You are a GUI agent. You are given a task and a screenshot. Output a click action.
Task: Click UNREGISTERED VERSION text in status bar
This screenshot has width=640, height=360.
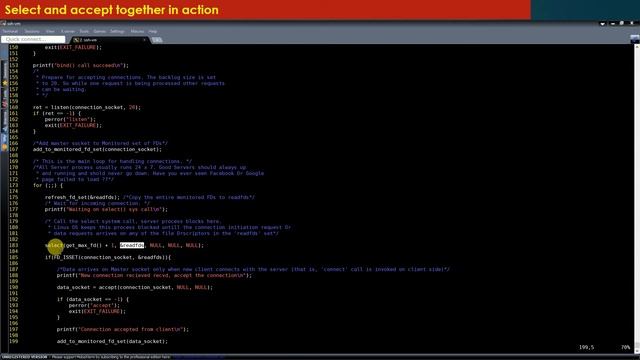(x=24, y=357)
